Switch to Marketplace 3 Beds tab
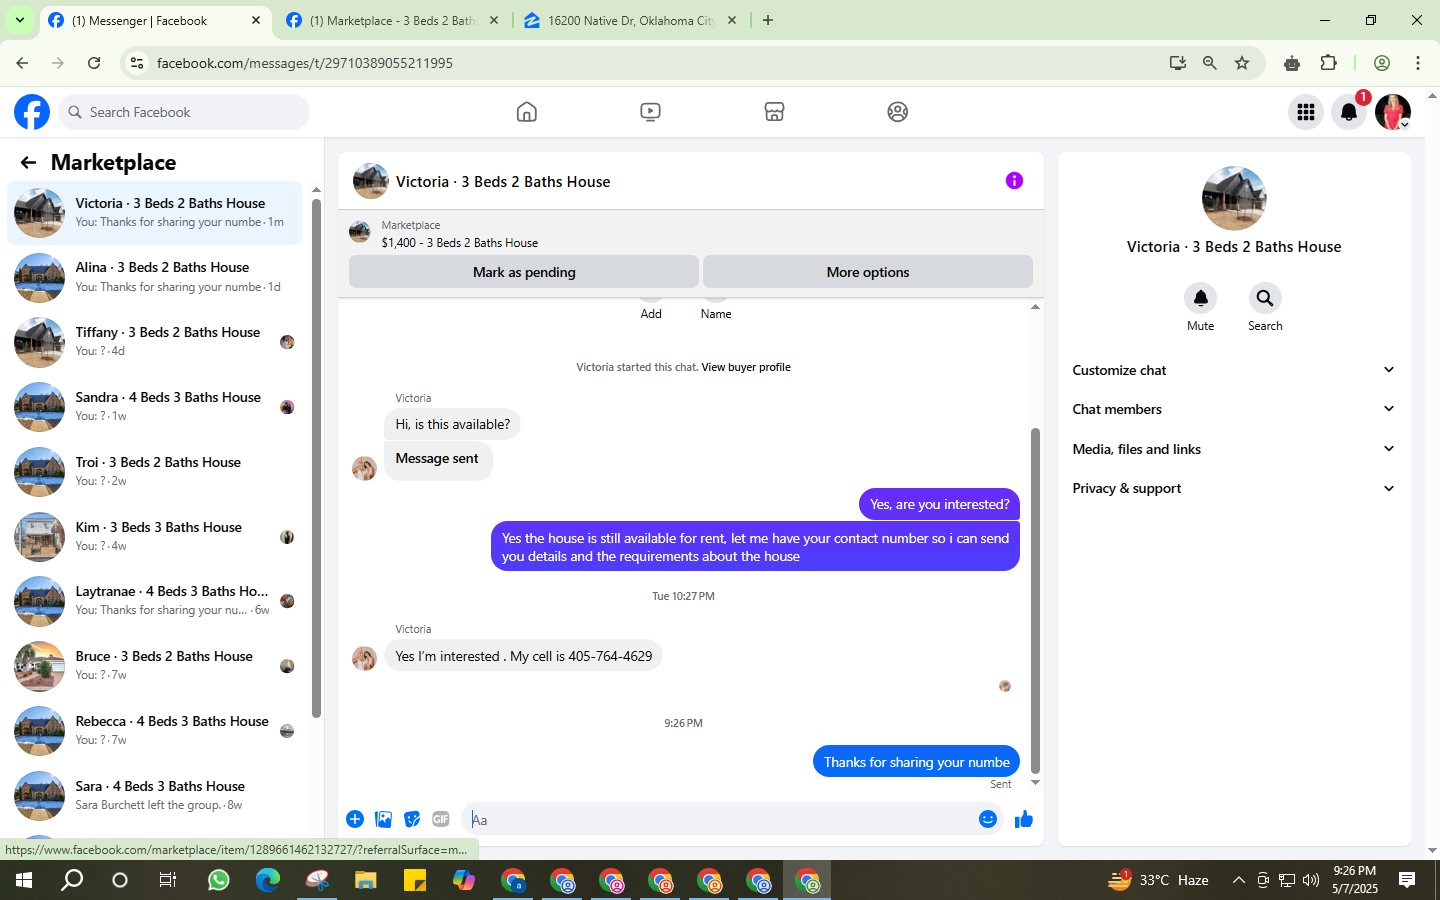1440x900 pixels. tap(392, 21)
